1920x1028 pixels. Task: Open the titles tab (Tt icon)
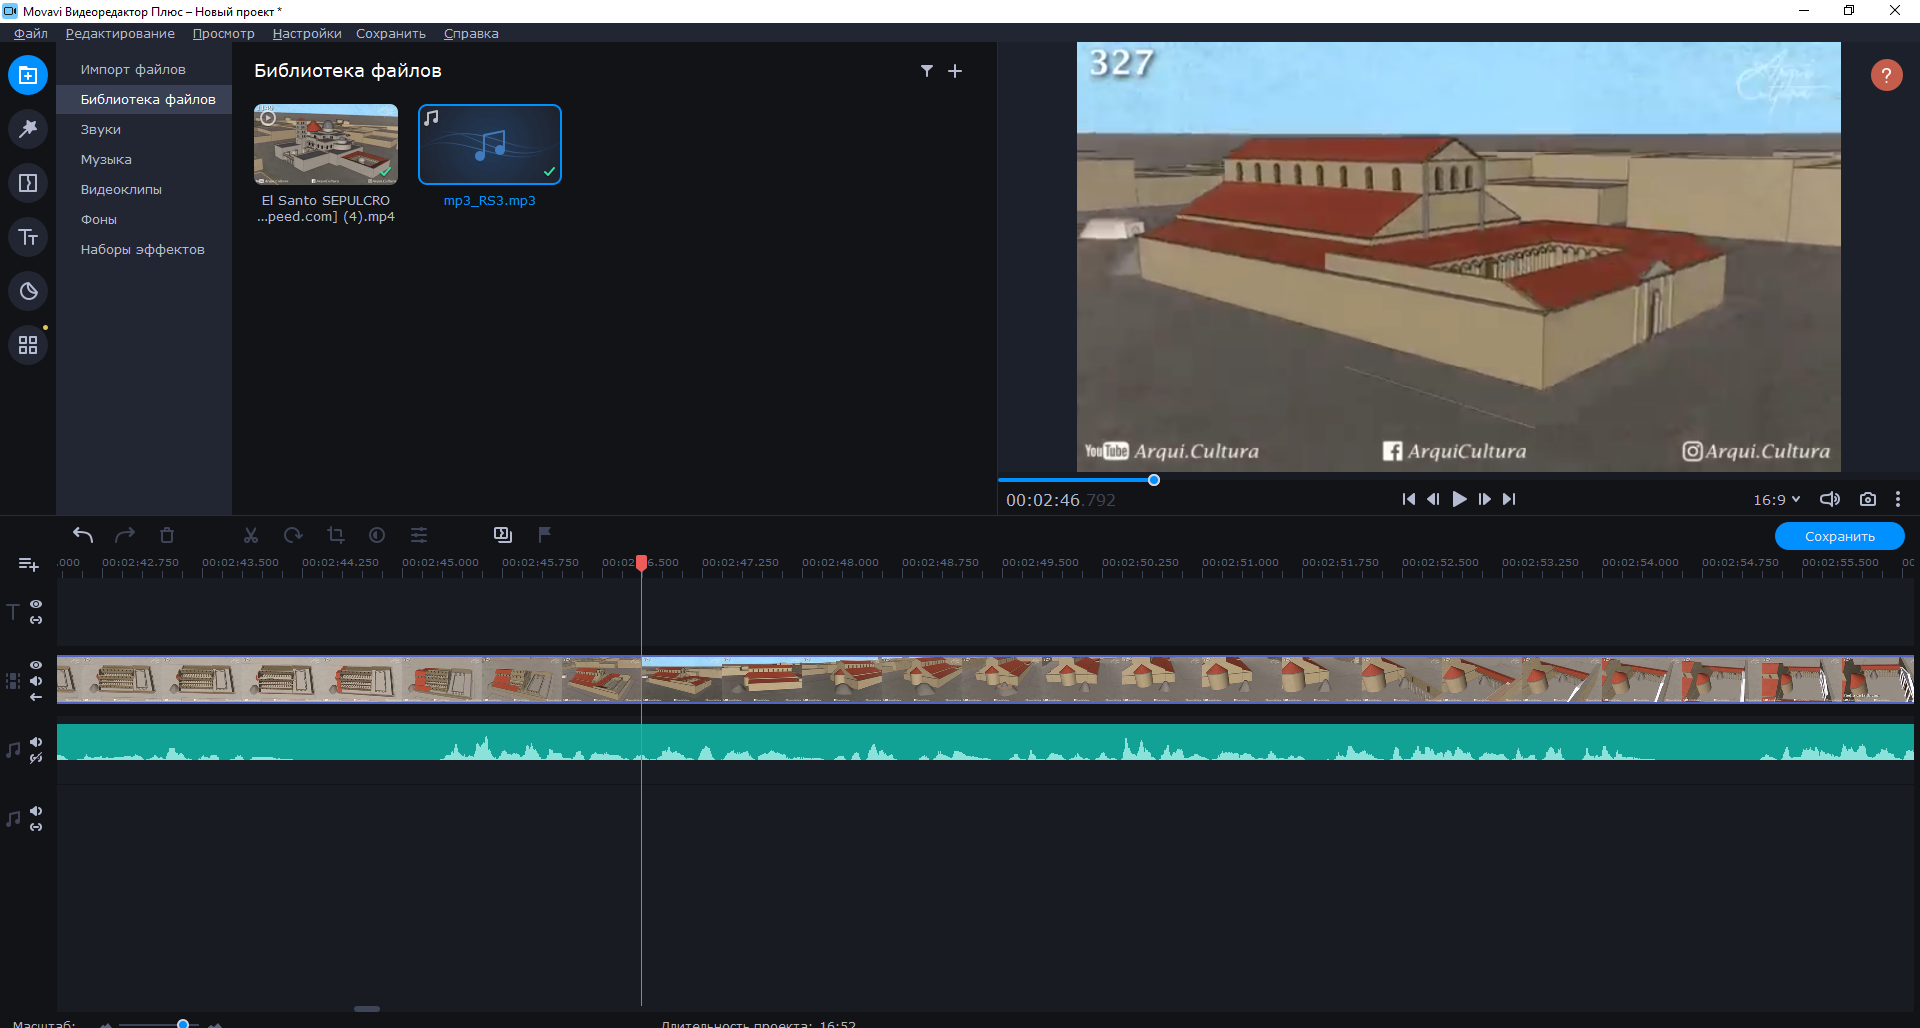coord(28,237)
